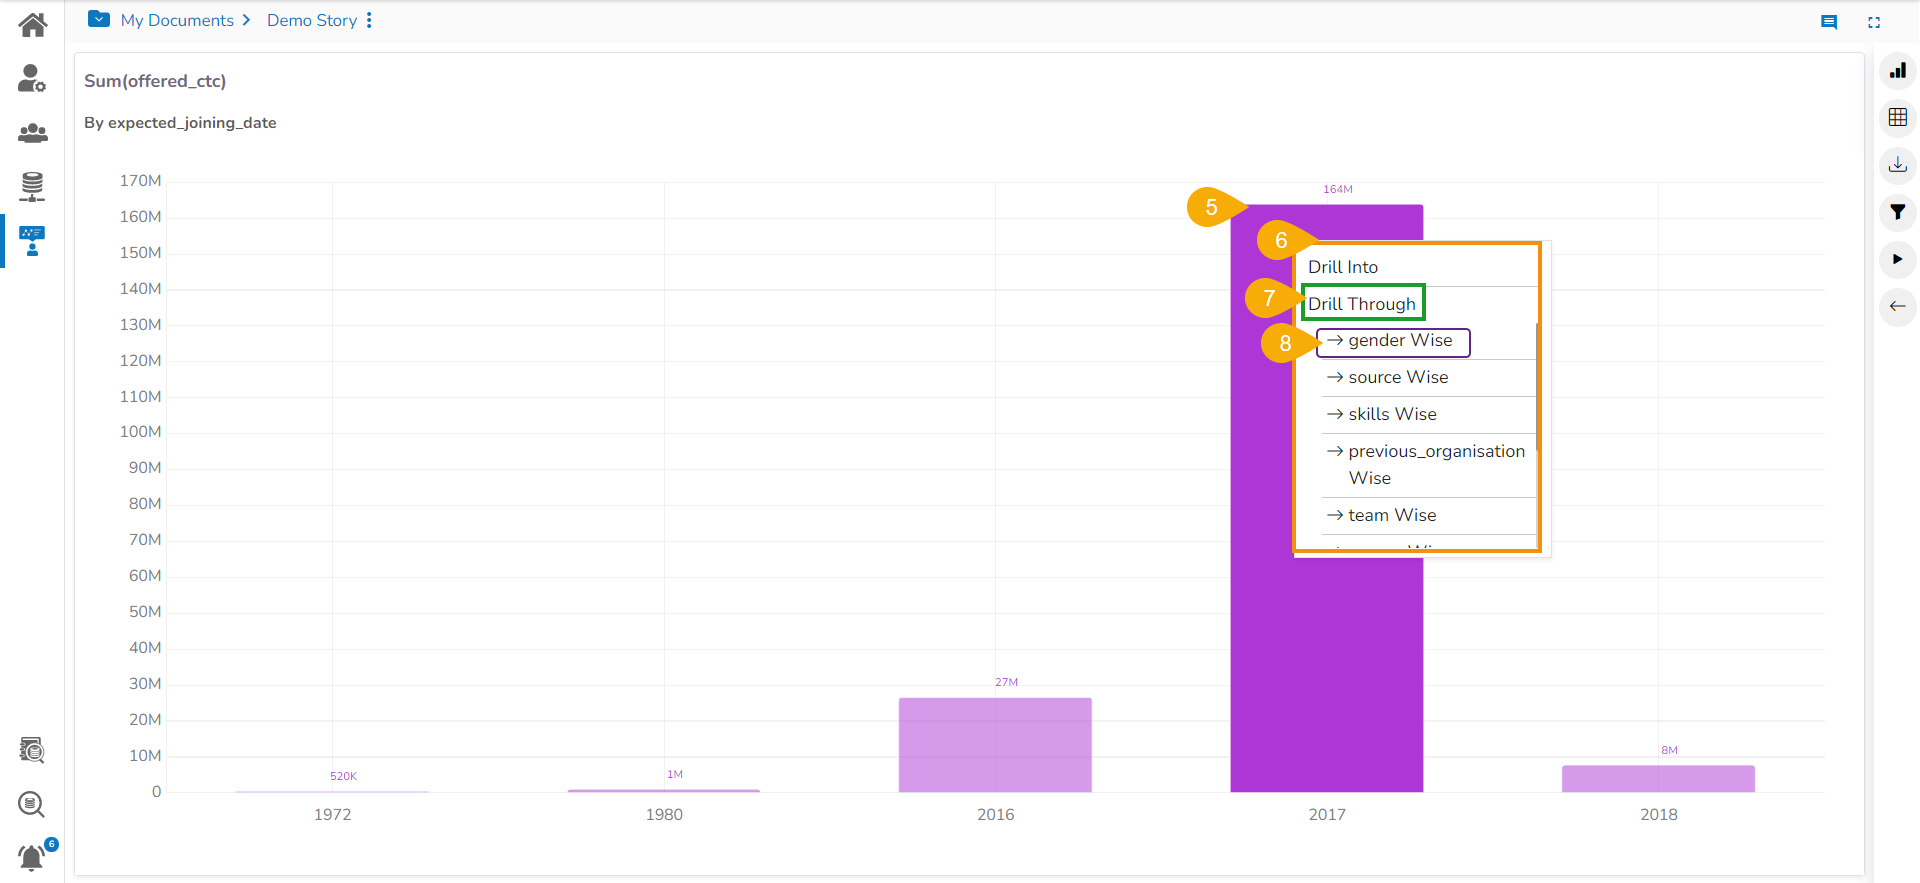Open the data center database icon

point(32,186)
